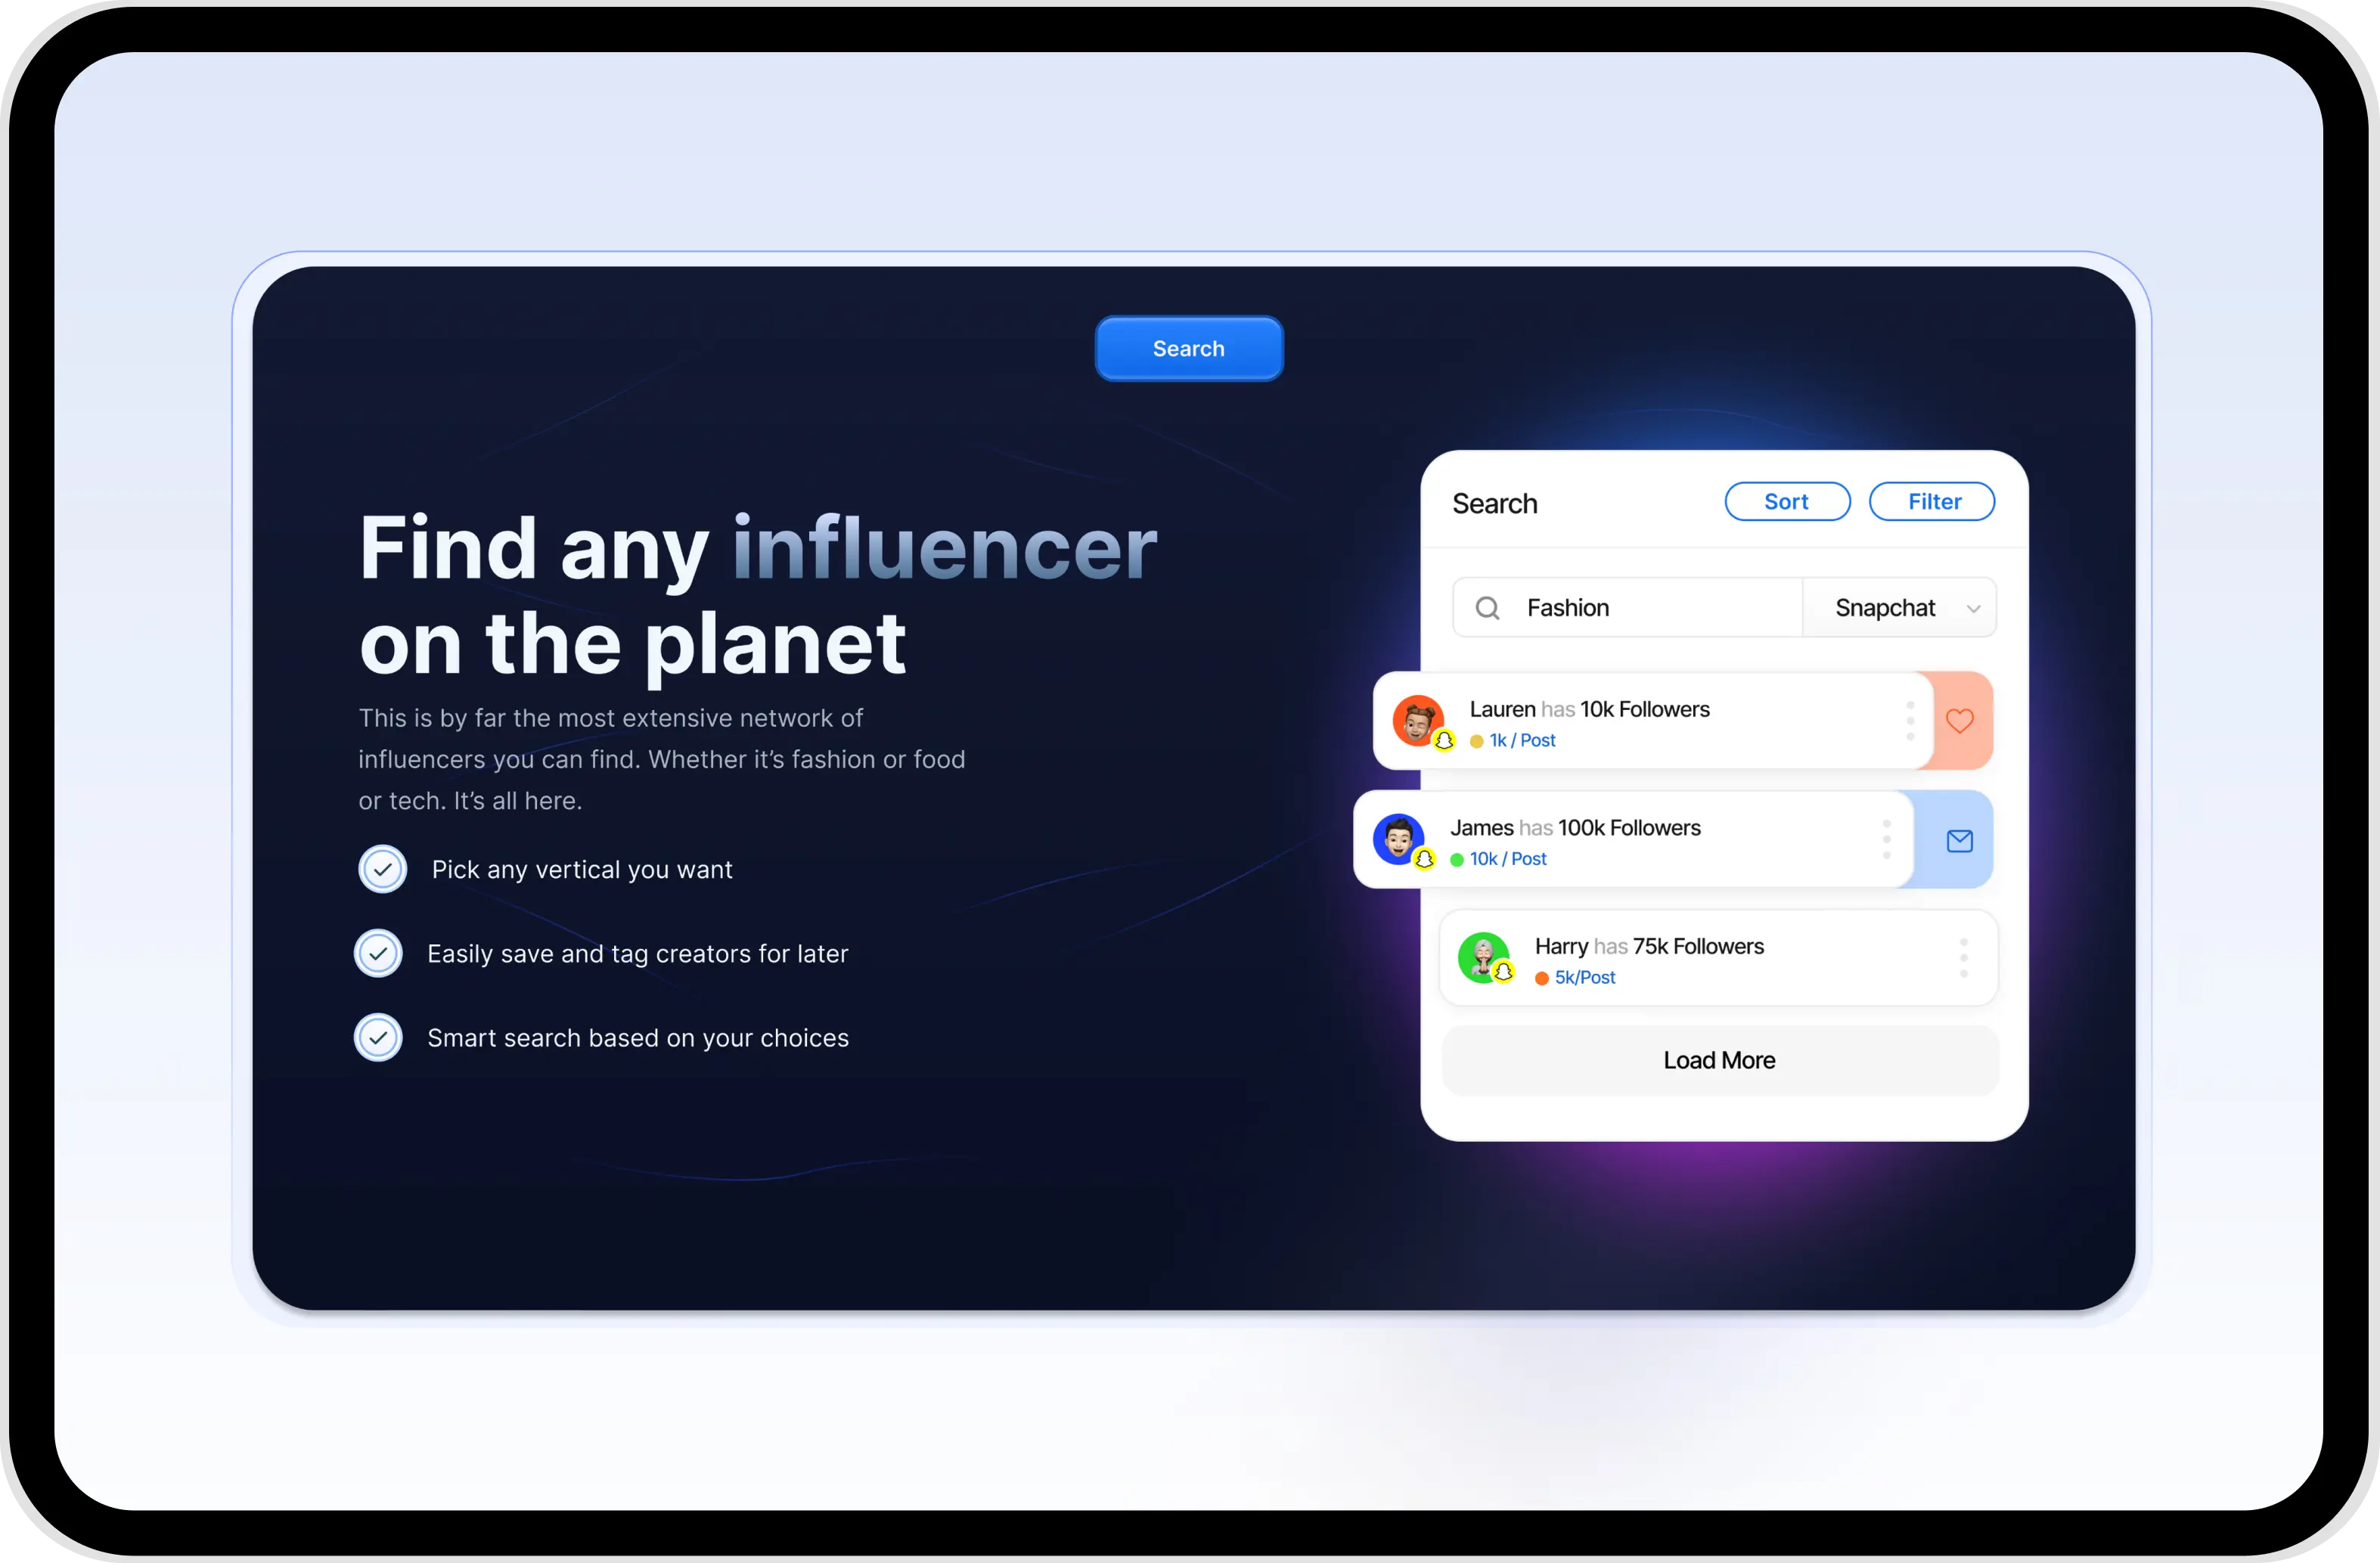Open the Fashion search input field
2380x1563 pixels.
click(1623, 607)
